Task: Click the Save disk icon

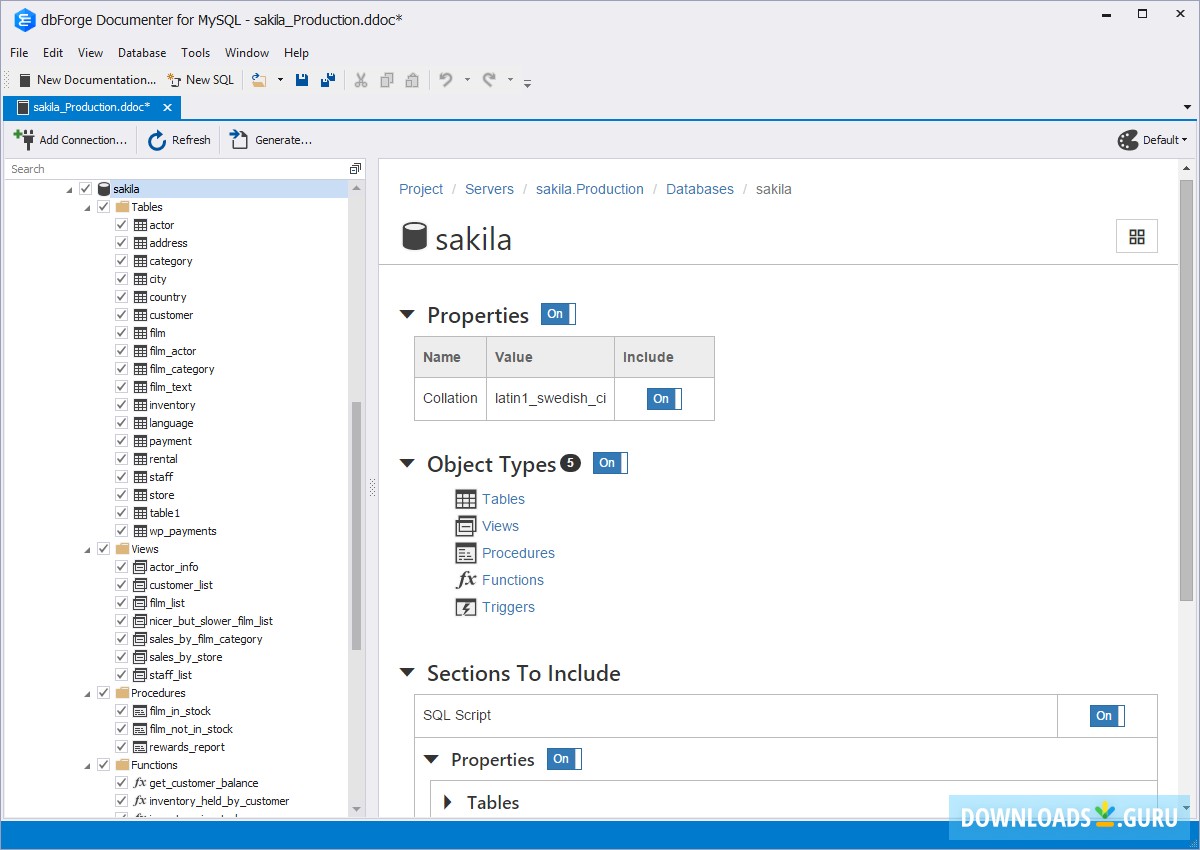Action: point(302,80)
